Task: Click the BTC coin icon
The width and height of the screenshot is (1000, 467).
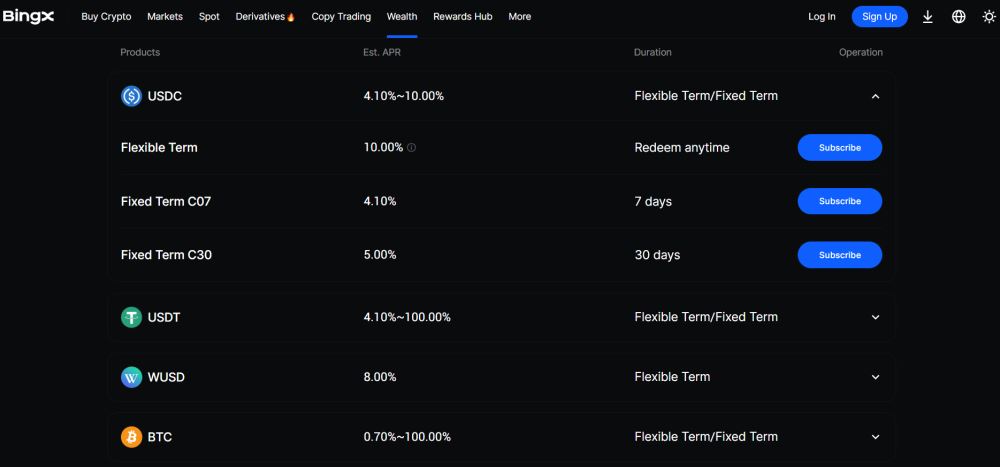Action: [131, 437]
